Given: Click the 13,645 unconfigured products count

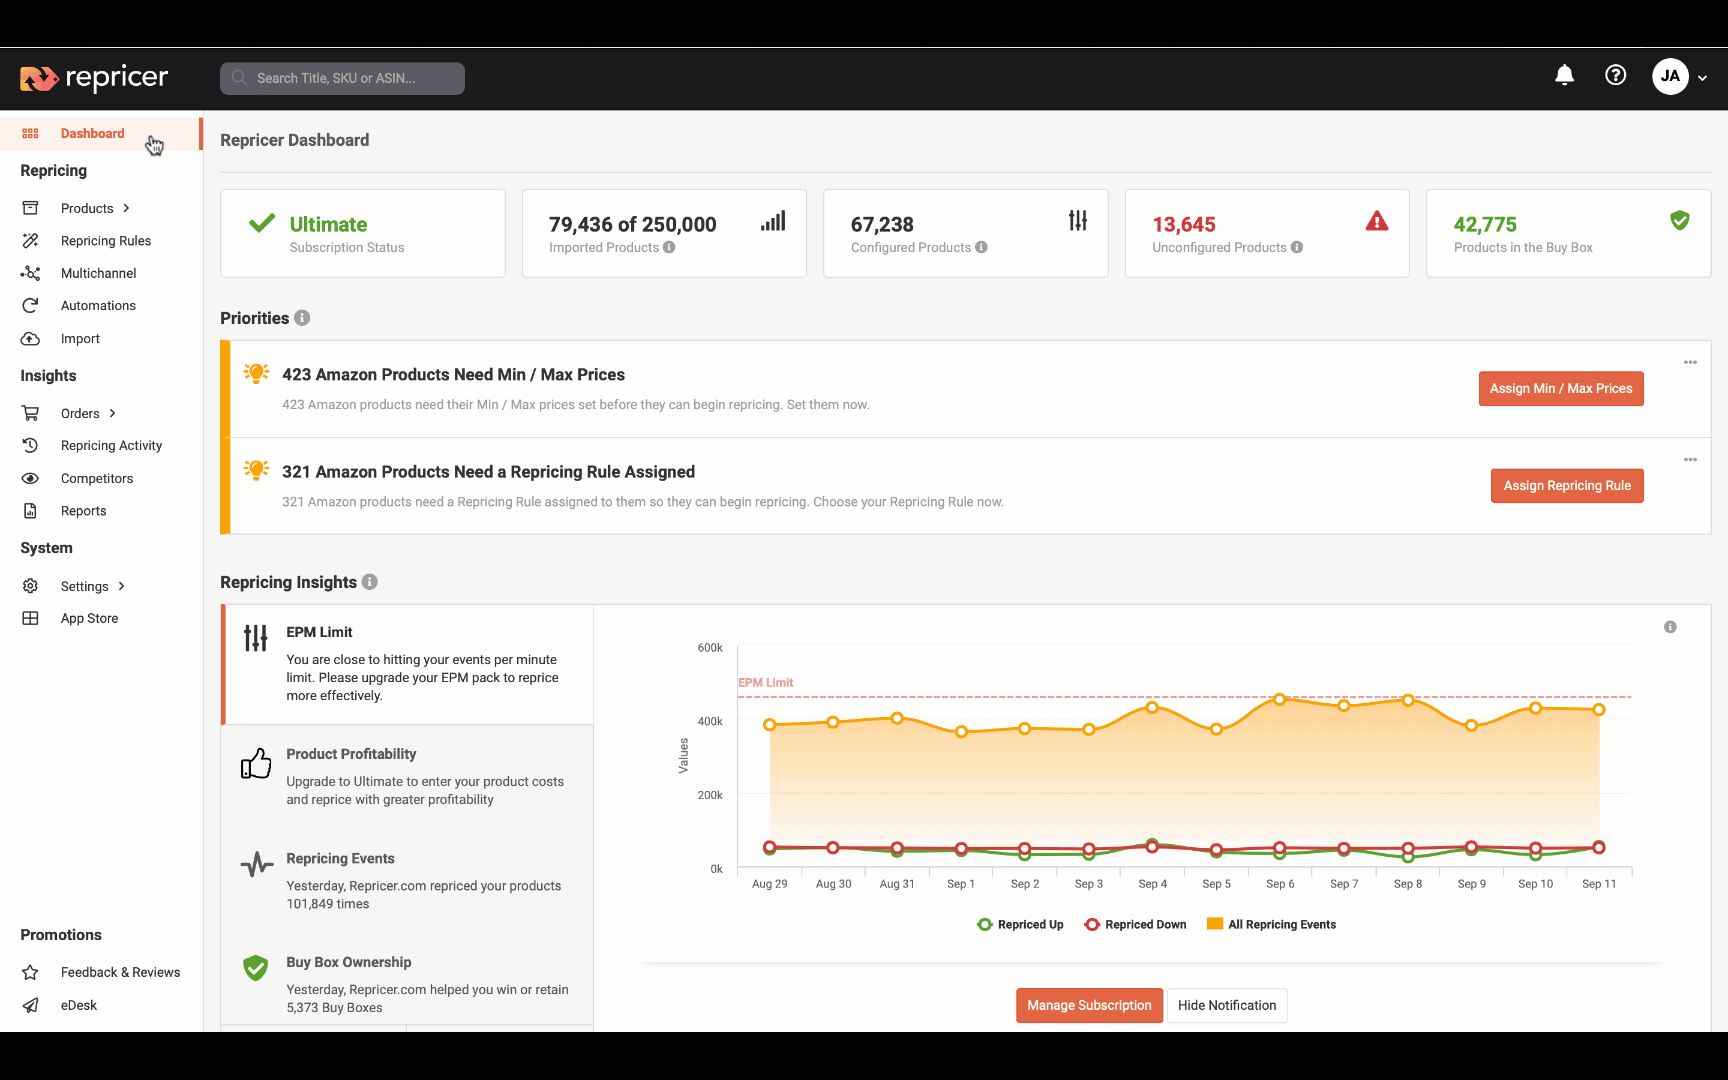Looking at the screenshot, I should pyautogui.click(x=1184, y=225).
